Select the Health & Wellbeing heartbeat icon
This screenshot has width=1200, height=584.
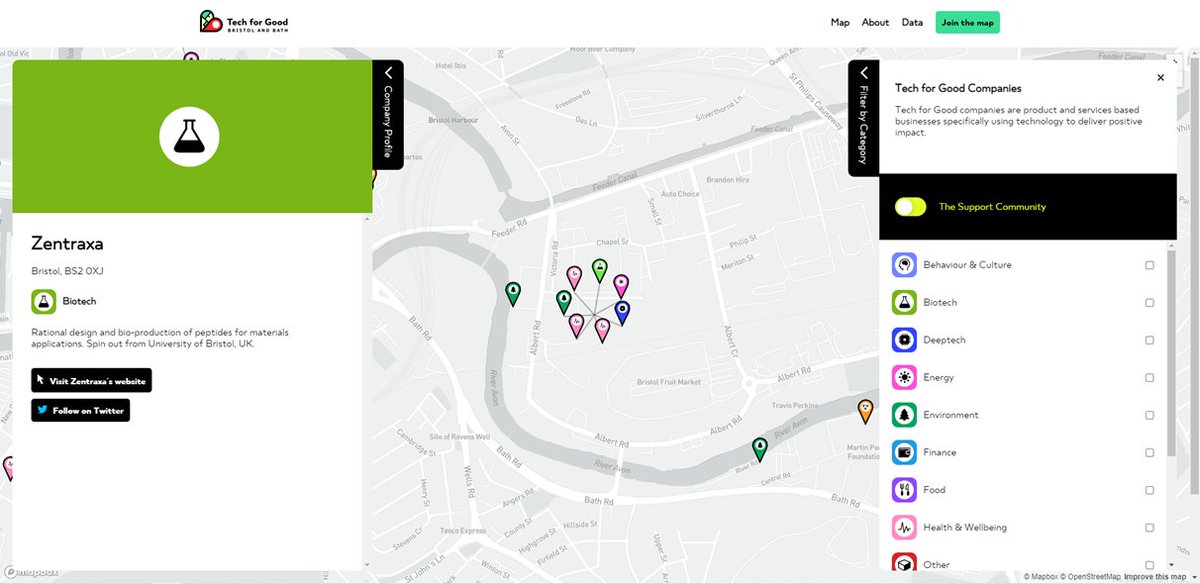tap(903, 527)
